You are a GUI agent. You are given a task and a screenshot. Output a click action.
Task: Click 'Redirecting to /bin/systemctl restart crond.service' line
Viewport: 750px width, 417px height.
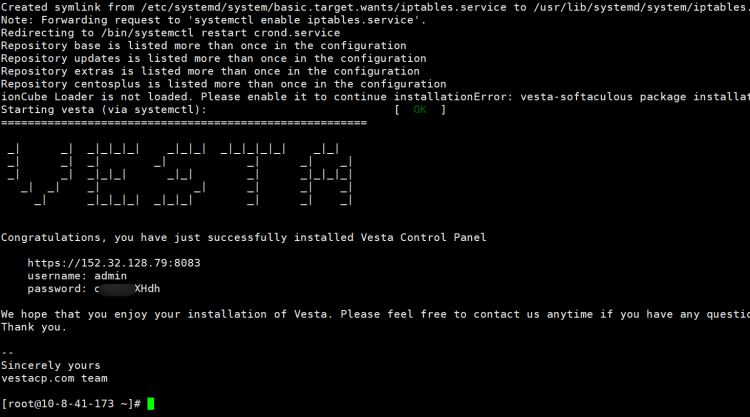click(x=170, y=33)
